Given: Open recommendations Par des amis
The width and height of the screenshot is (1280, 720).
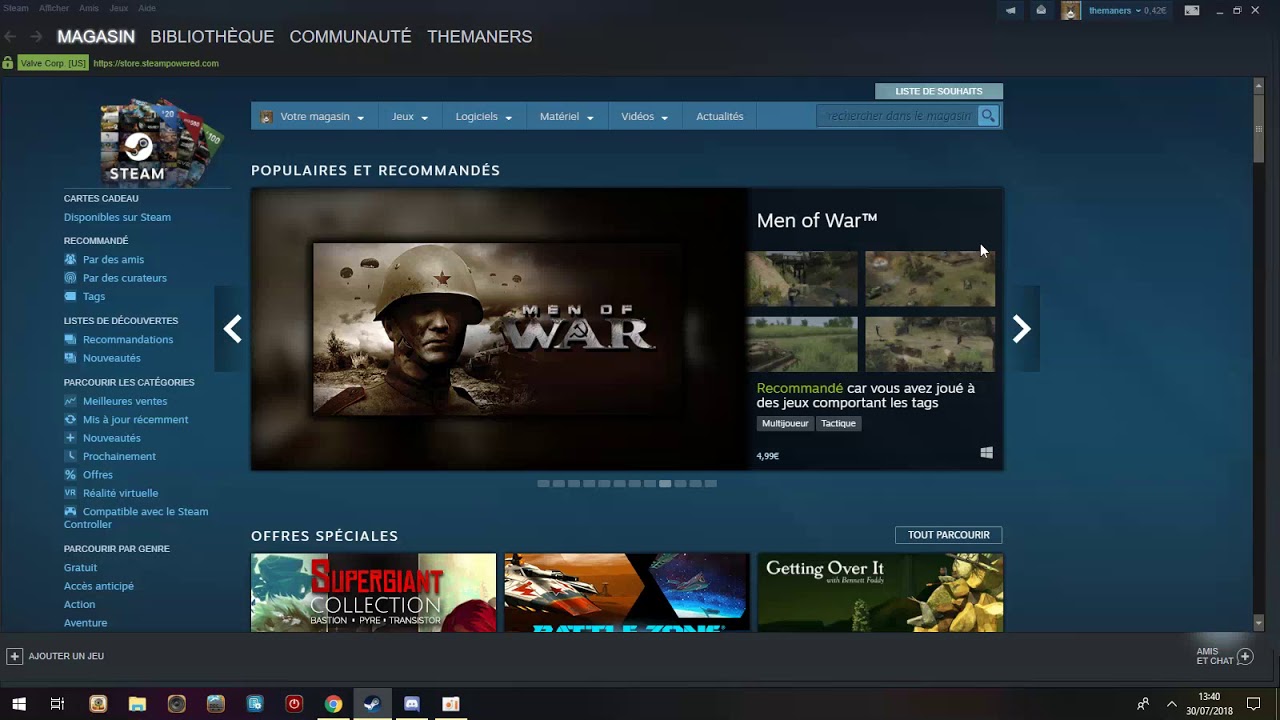Looking at the screenshot, I should coord(113,260).
